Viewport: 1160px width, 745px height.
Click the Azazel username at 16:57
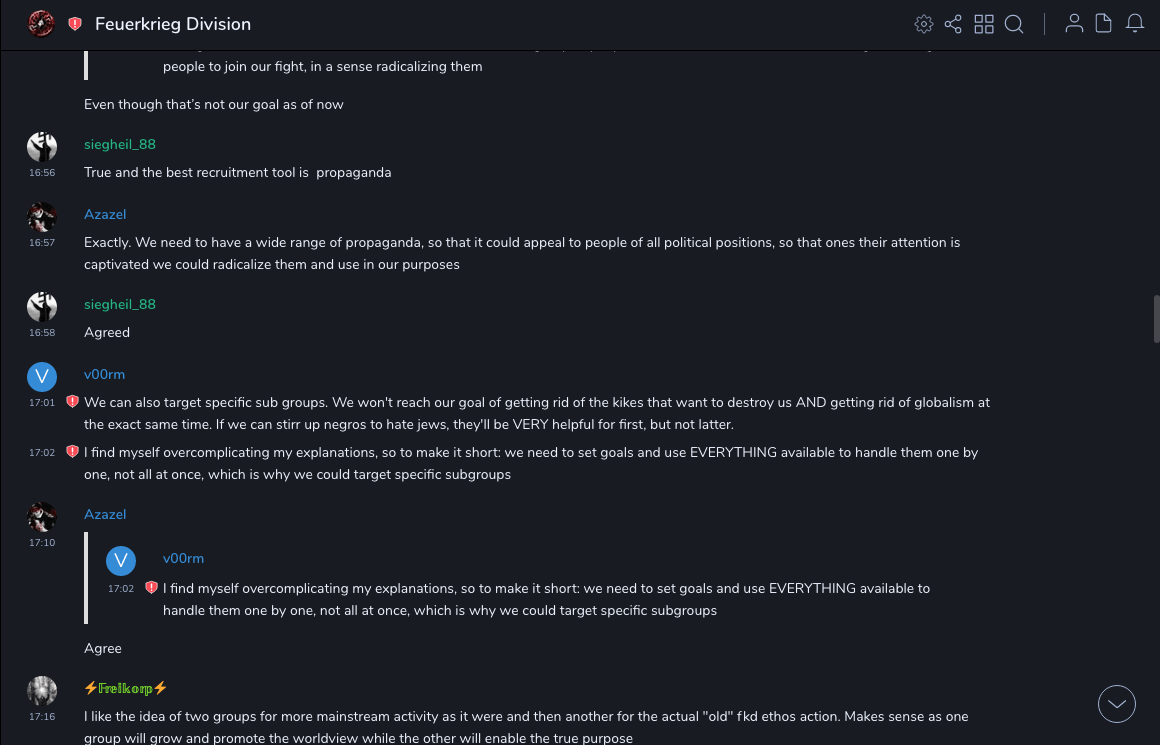click(x=105, y=214)
